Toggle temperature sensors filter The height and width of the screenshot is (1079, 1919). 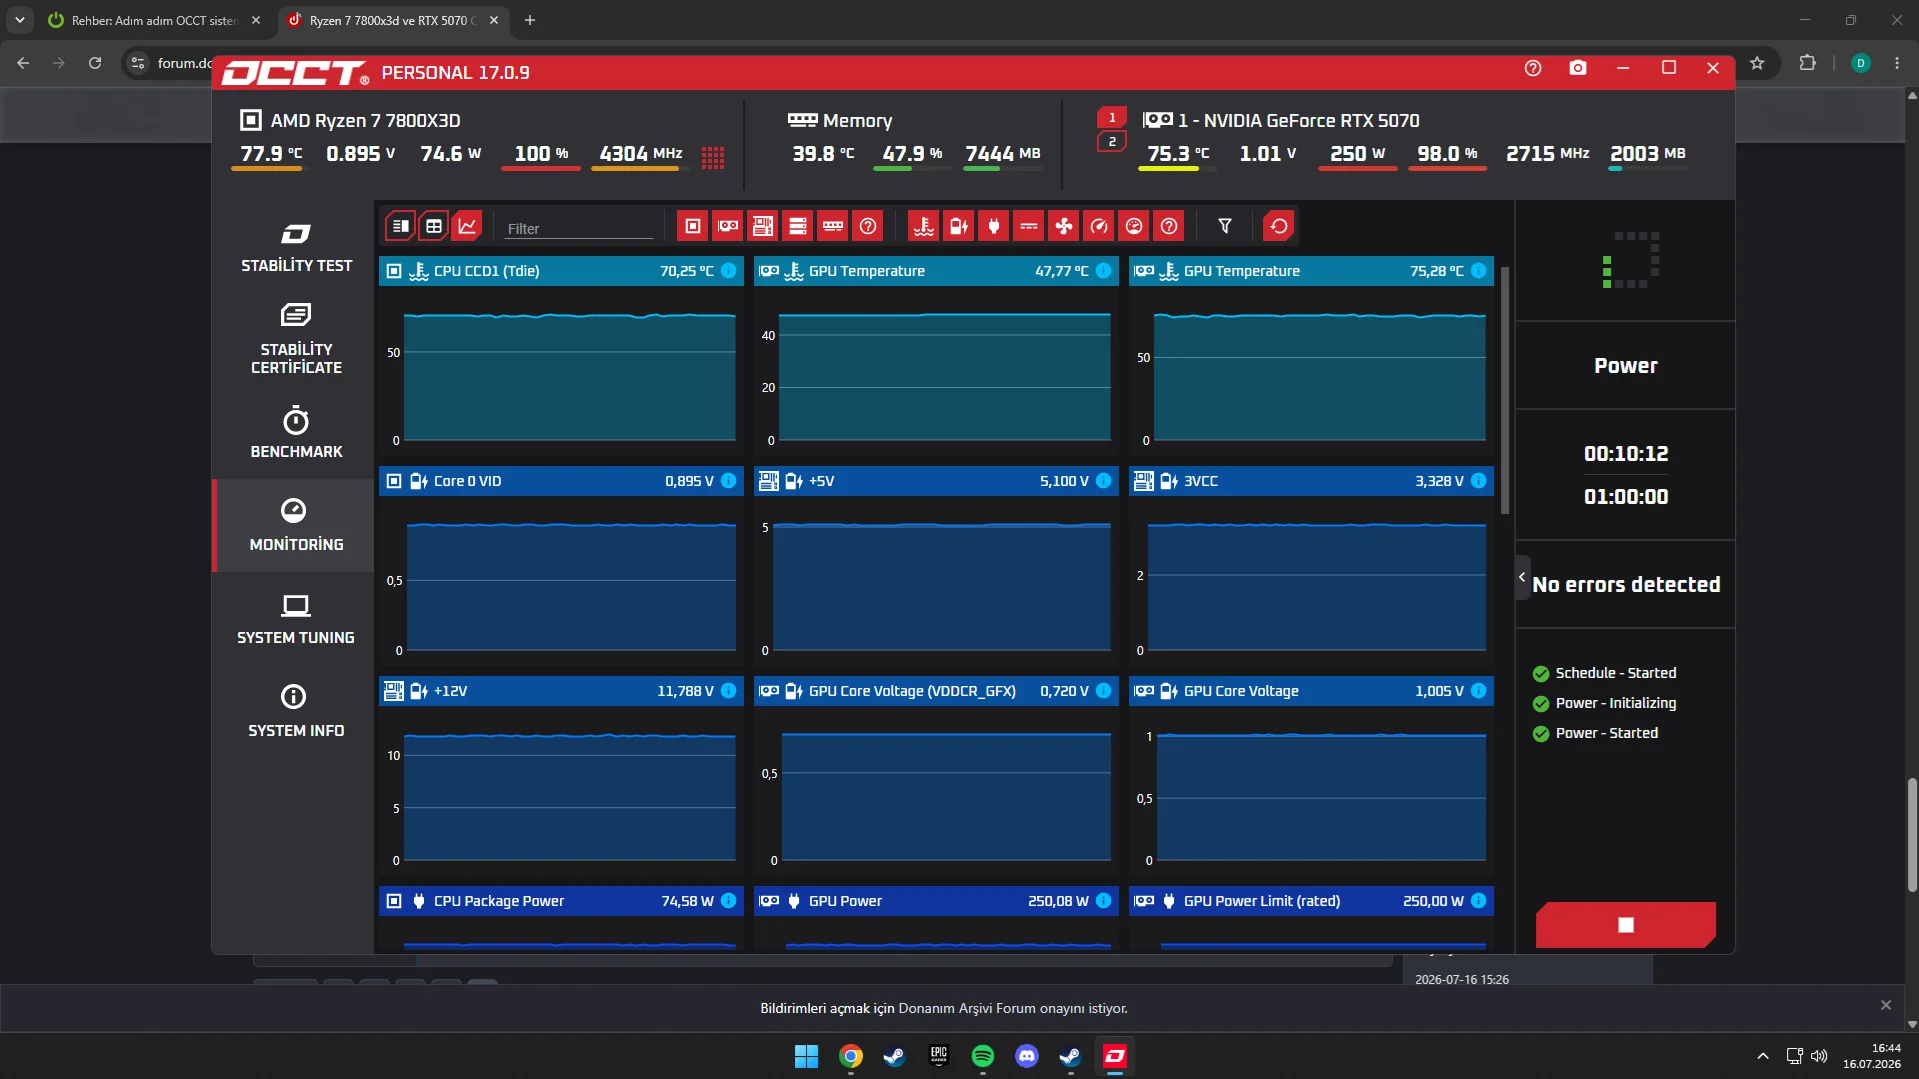pos(924,226)
